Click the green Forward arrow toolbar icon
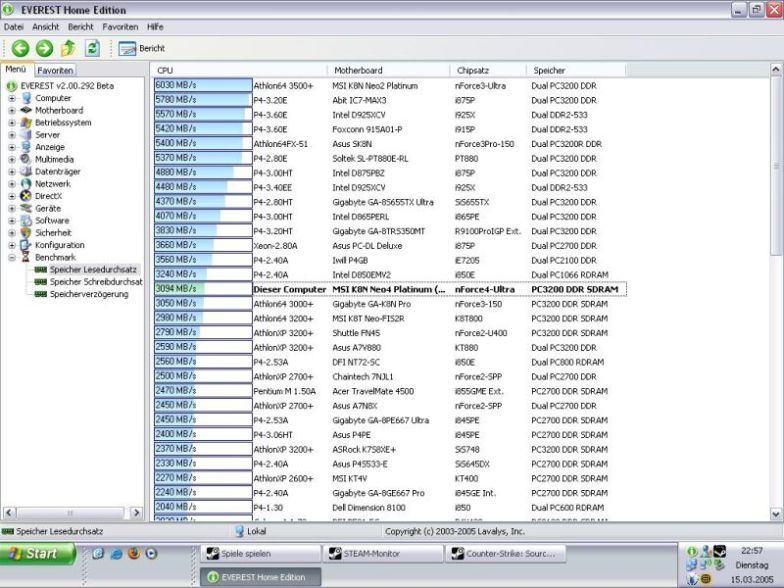The width and height of the screenshot is (784, 588). pos(44,48)
